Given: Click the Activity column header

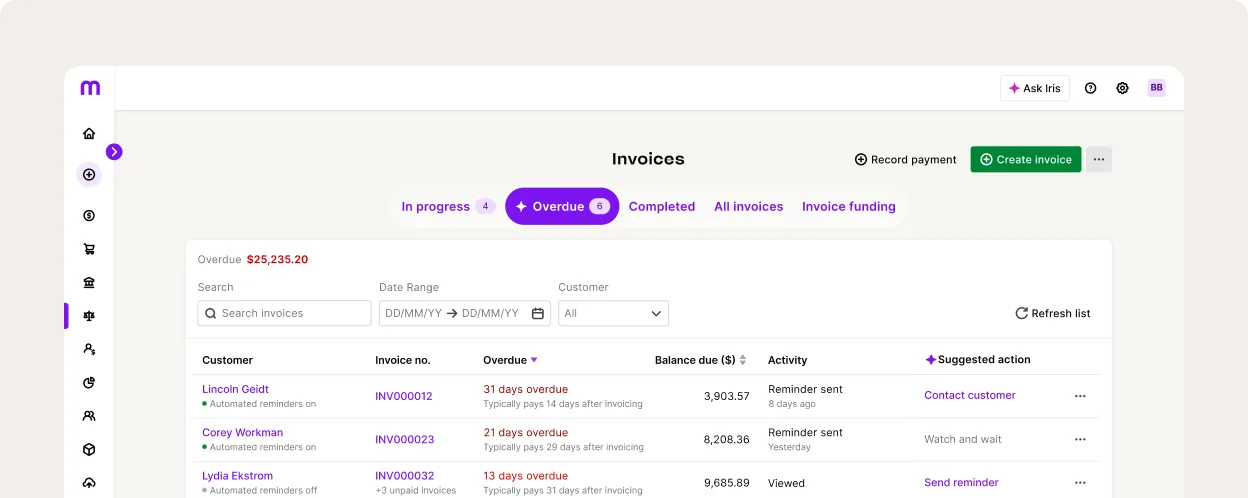Looking at the screenshot, I should pyautogui.click(x=787, y=360).
